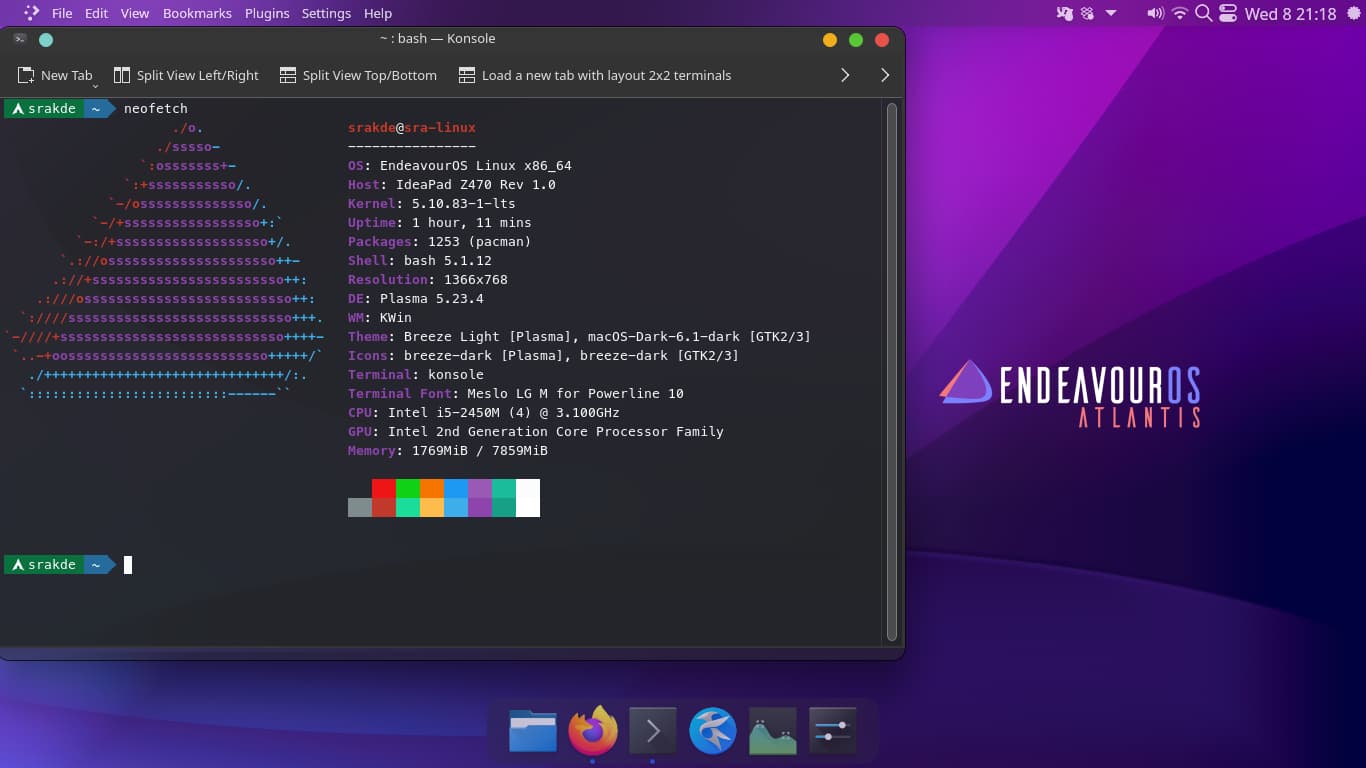Maximize Konsole with the green button

click(856, 40)
